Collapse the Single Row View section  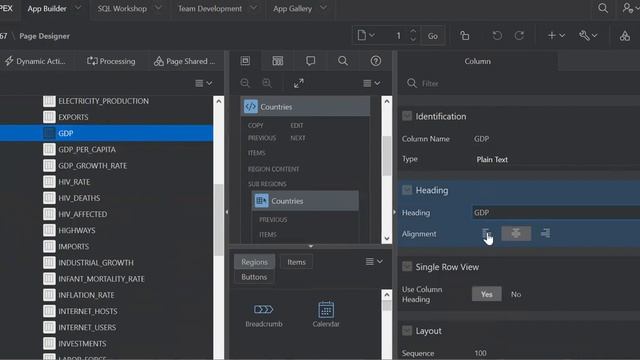click(407, 267)
